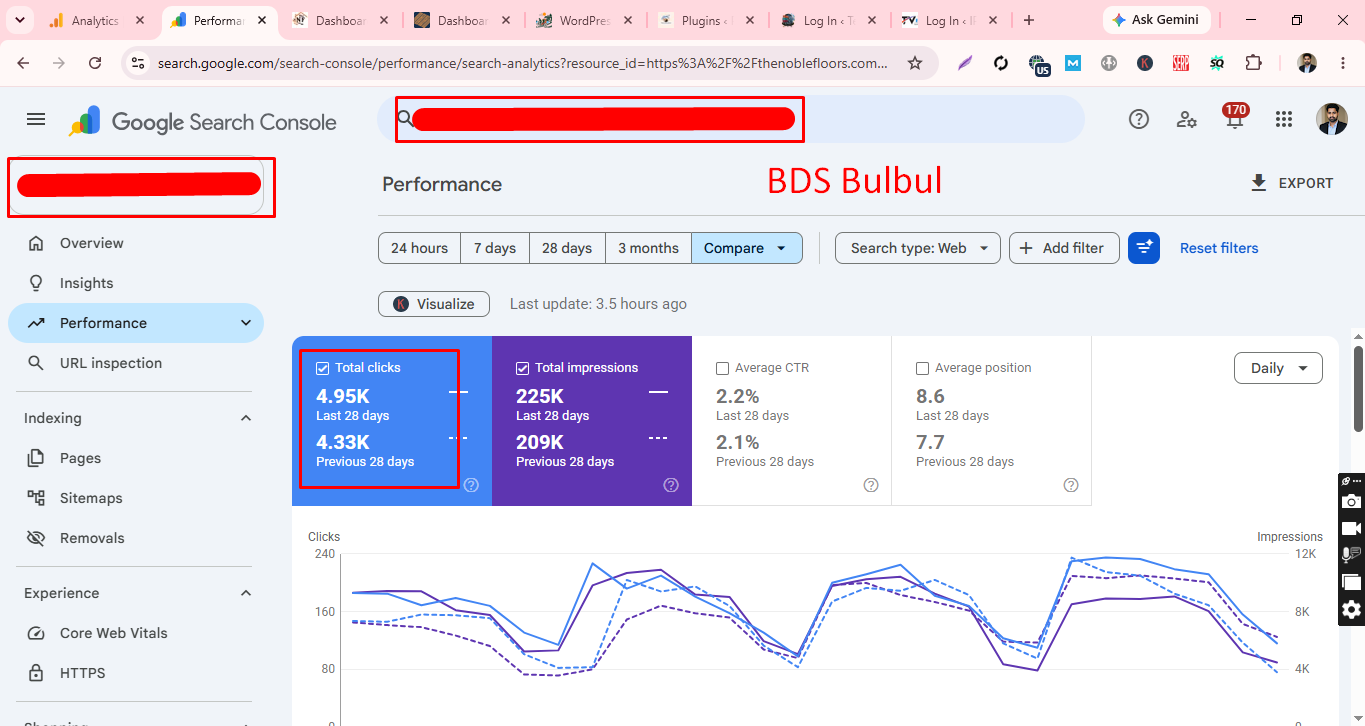Click the page vertical scrollbar
Screen dimensions: 1365x726
click(1359, 388)
